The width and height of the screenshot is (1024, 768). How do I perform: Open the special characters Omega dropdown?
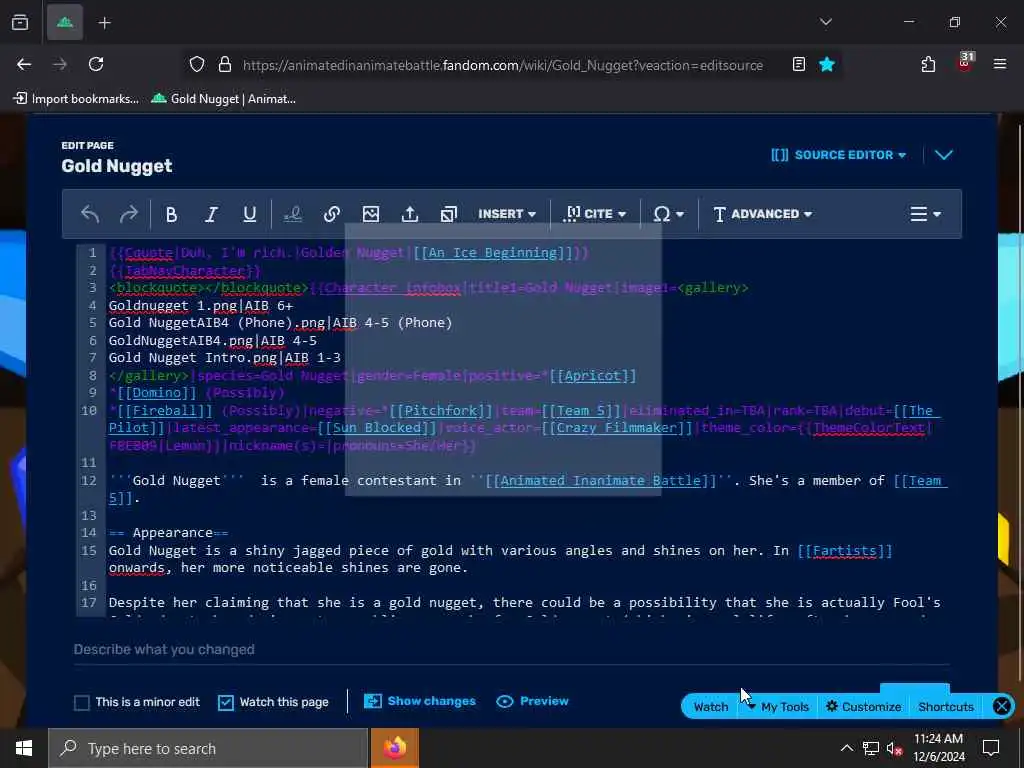click(x=669, y=214)
